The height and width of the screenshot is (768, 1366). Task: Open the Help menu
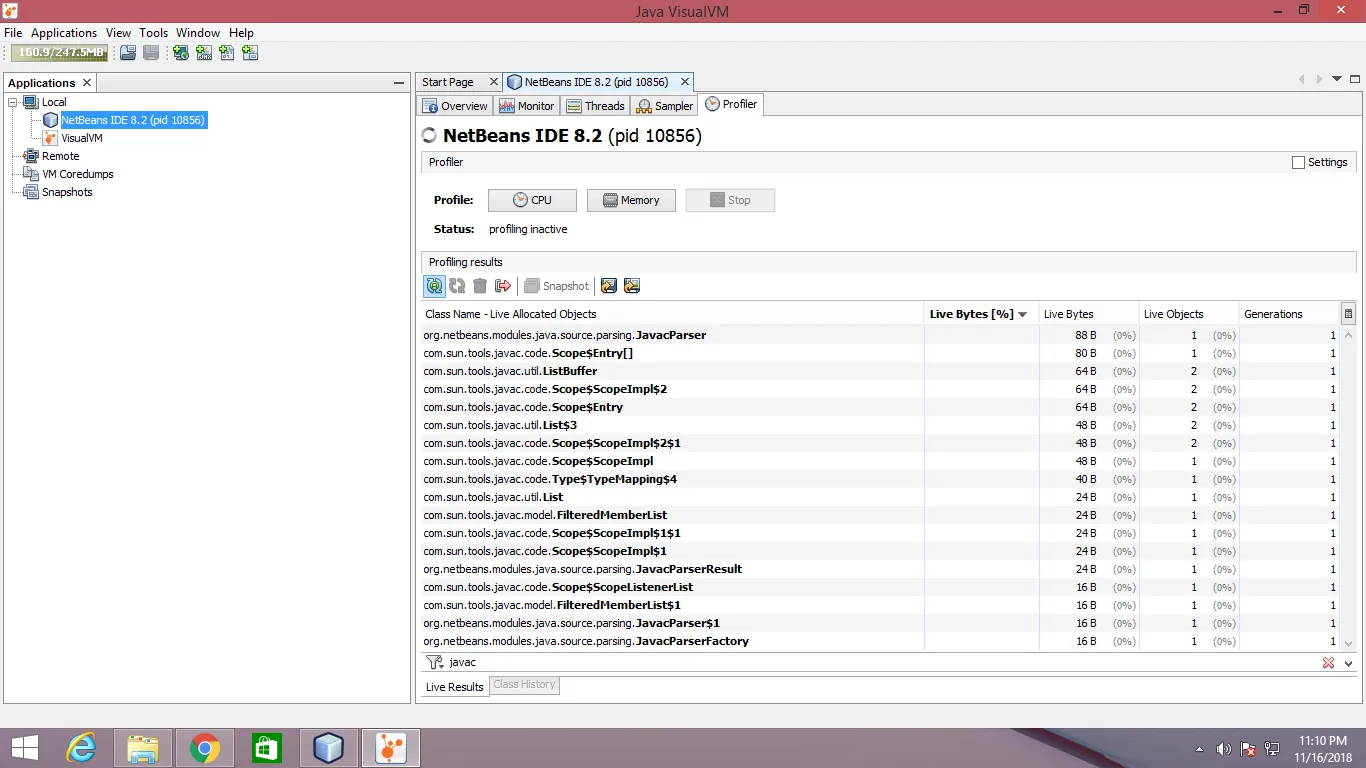click(241, 33)
